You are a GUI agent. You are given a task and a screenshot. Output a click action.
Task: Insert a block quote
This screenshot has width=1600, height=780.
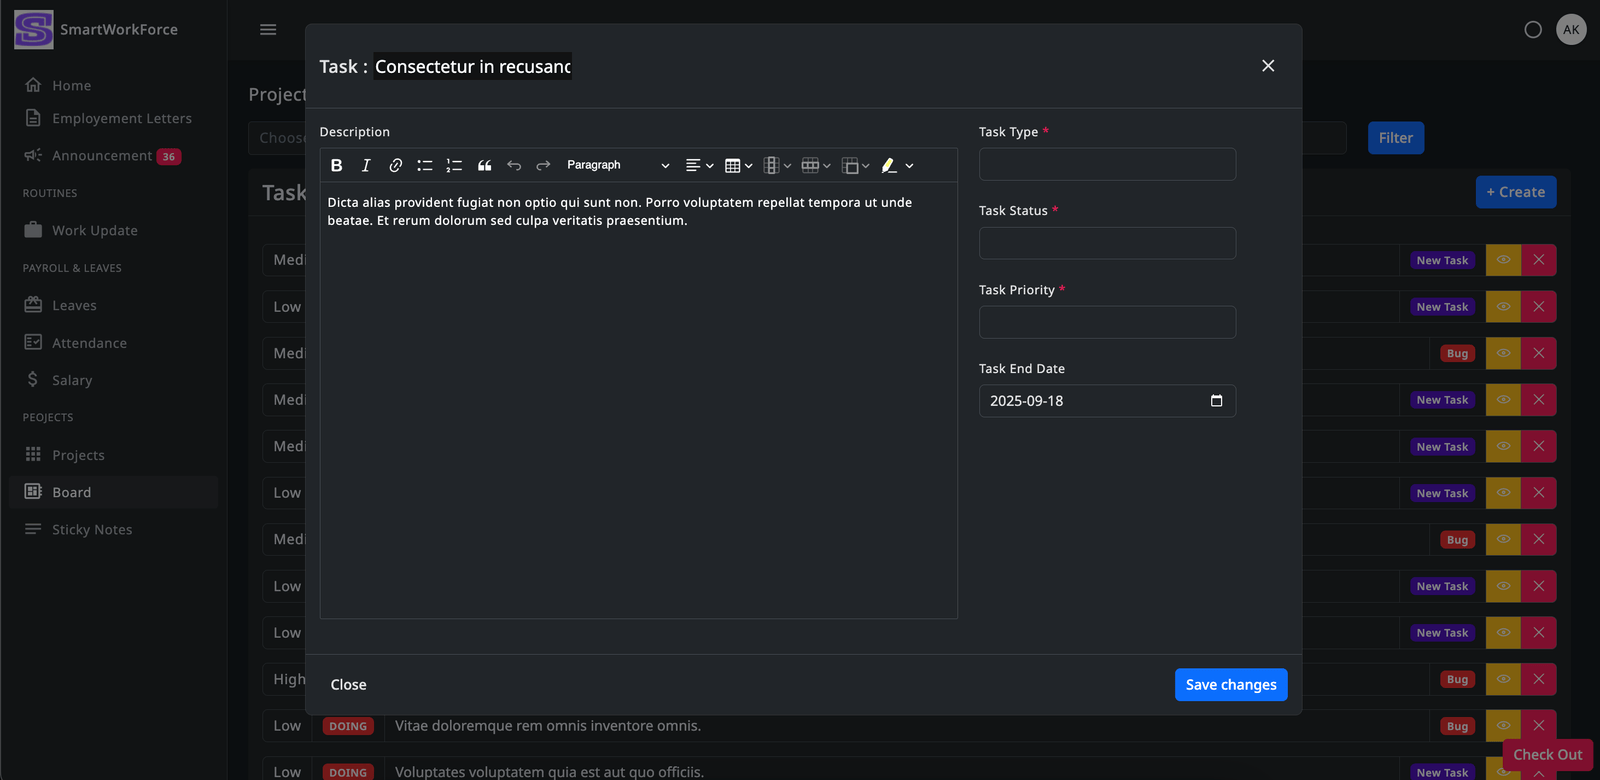[x=484, y=166]
